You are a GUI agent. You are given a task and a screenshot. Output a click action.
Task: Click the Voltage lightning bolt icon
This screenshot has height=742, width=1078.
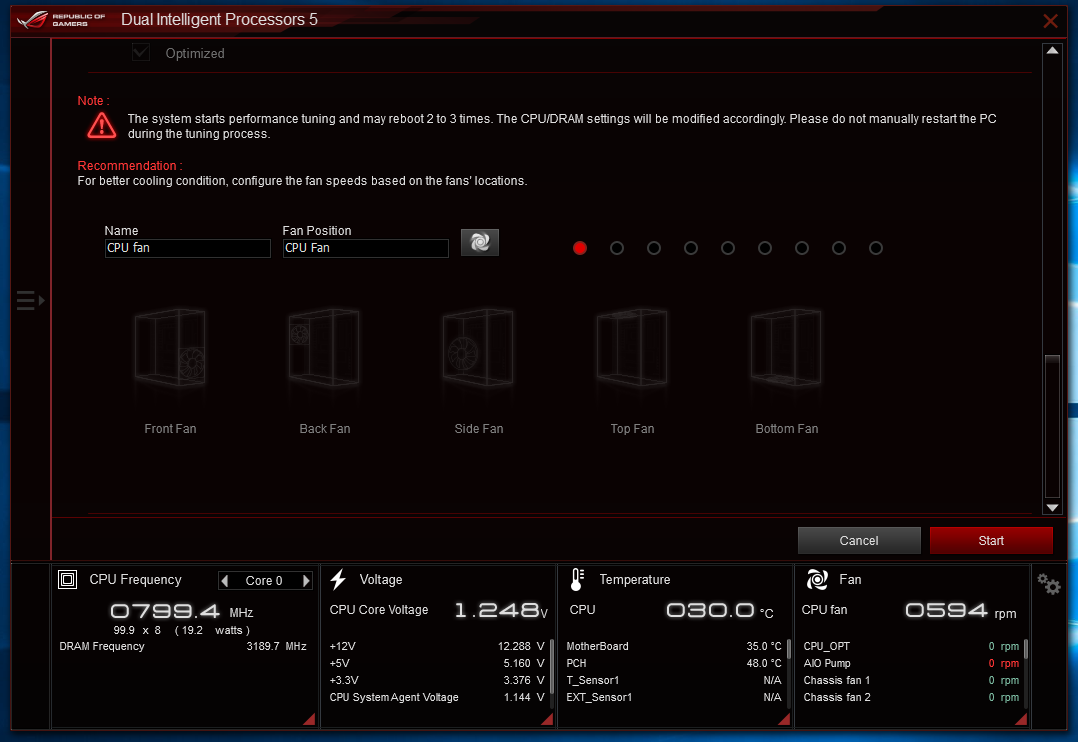[x=338, y=580]
